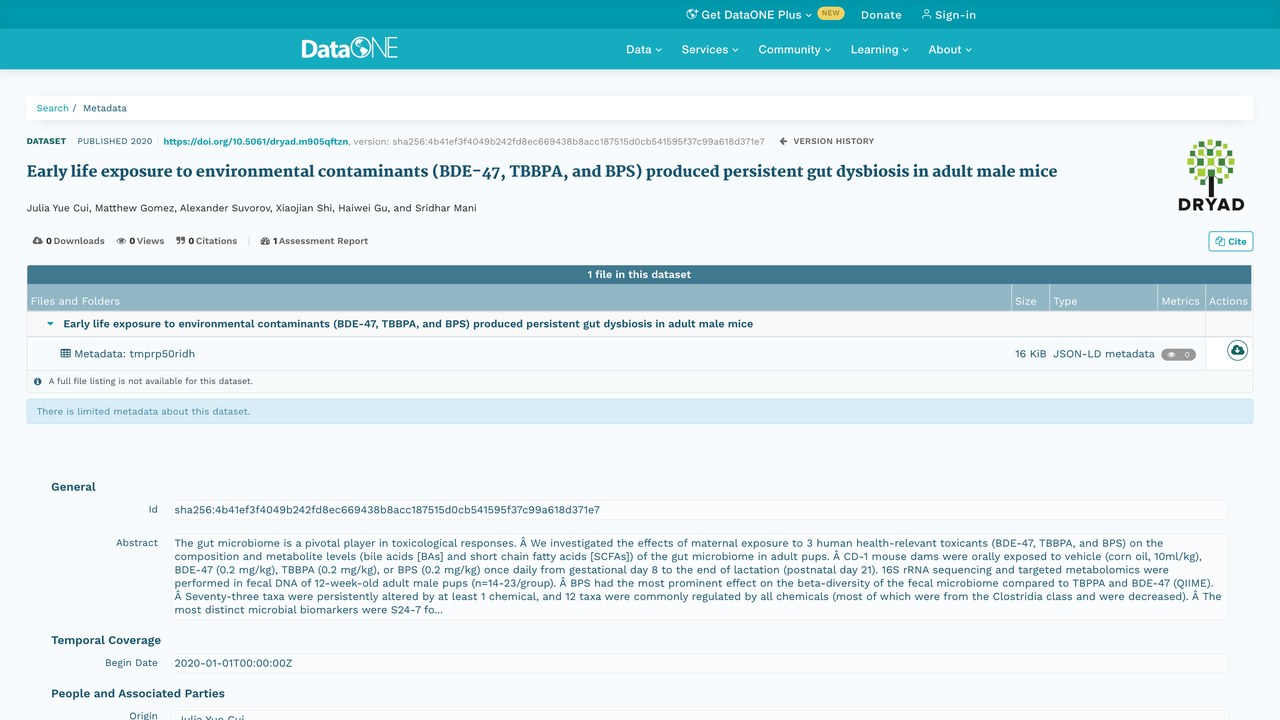1280x720 pixels.
Task: Click the Metadata breadcrumb item
Action: 105,108
